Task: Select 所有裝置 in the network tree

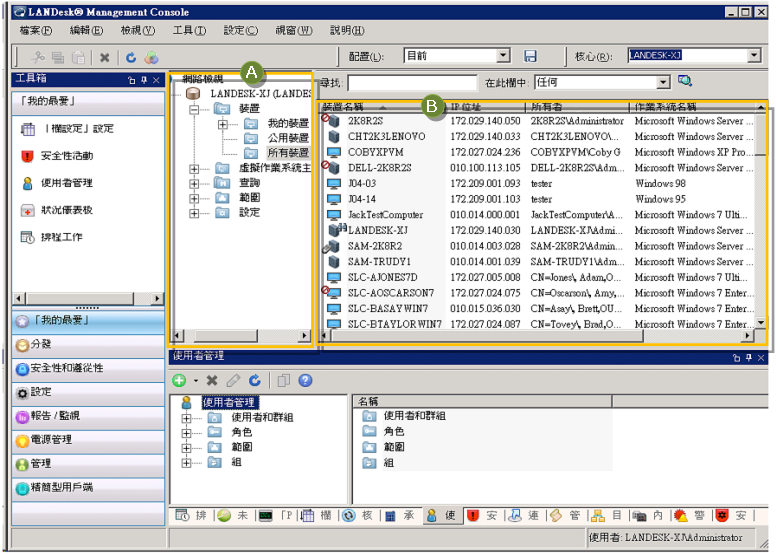Action: point(287,153)
